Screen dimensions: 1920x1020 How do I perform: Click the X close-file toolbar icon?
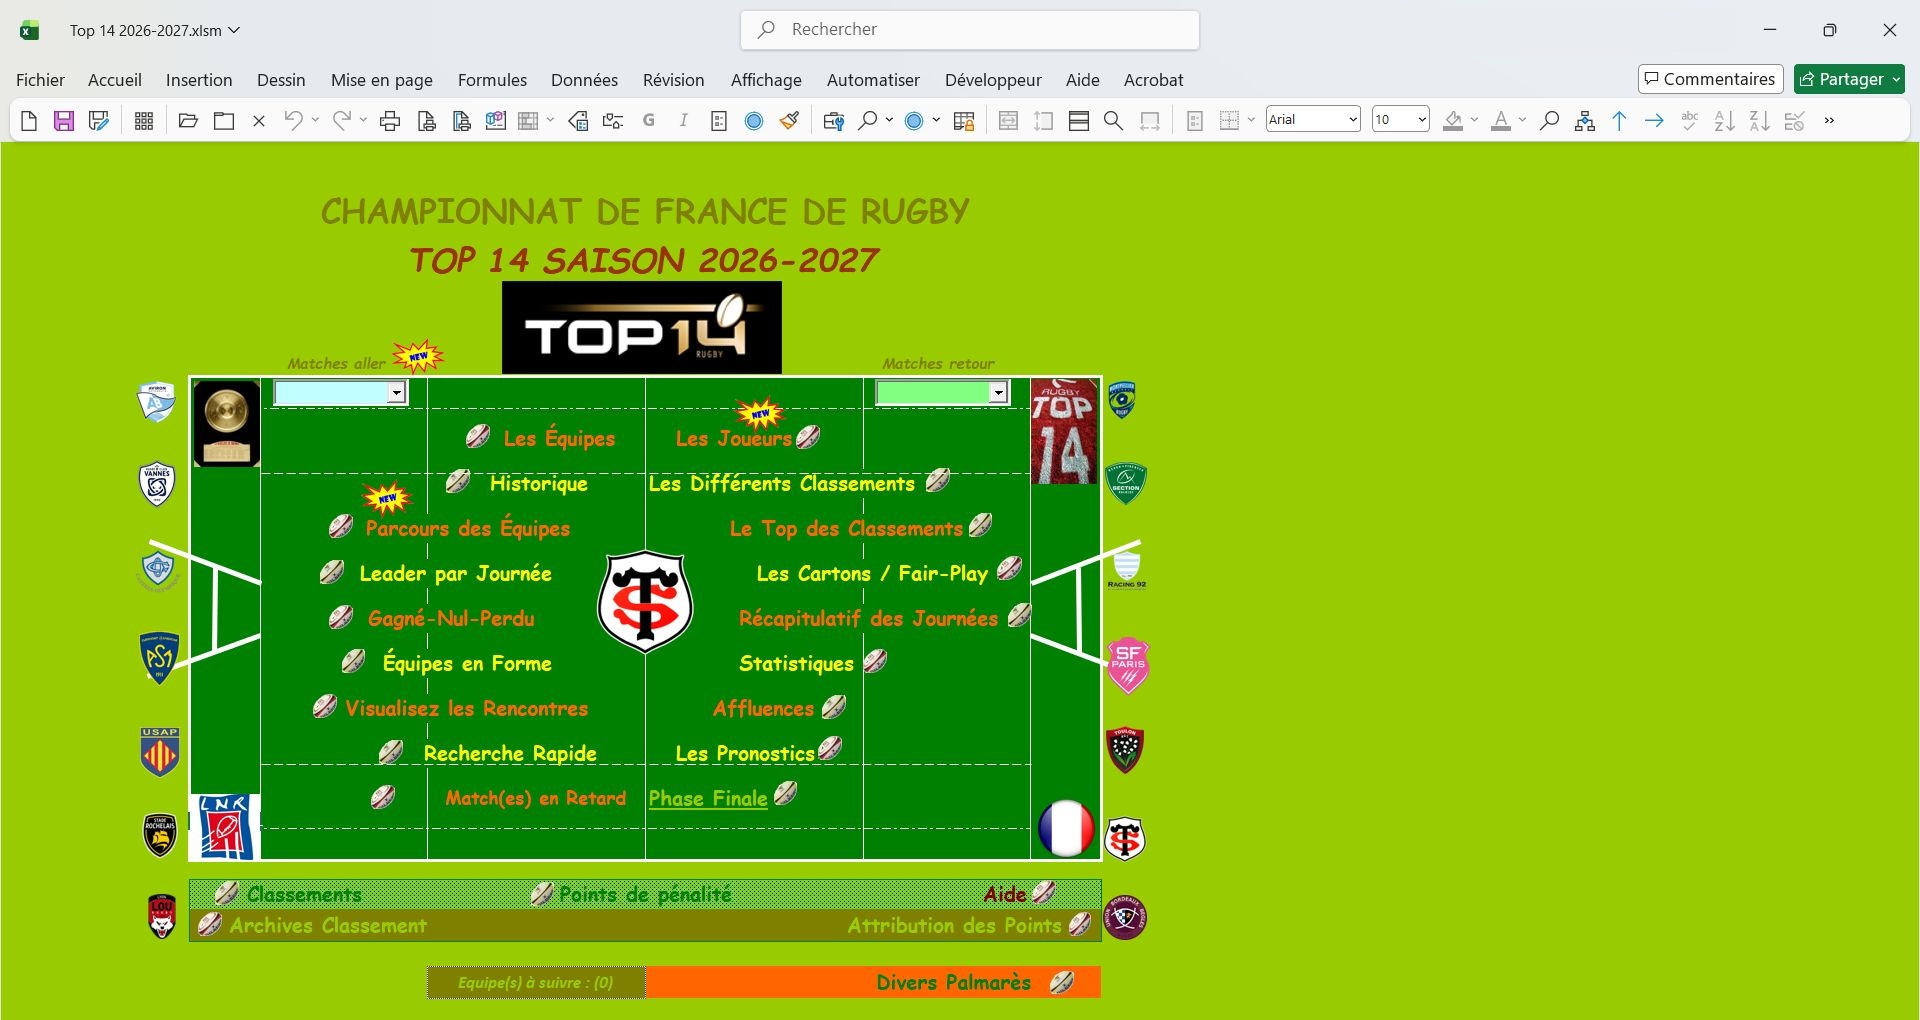coord(259,121)
